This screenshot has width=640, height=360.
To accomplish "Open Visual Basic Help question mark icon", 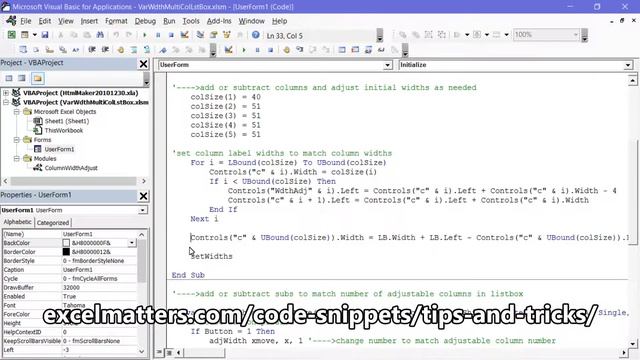I will (256, 35).
